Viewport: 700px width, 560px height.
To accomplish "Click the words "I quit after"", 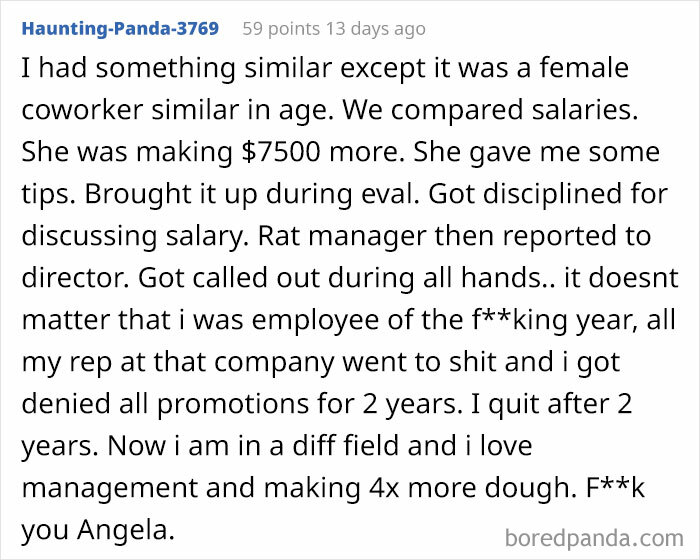I will pyautogui.click(x=533, y=403).
